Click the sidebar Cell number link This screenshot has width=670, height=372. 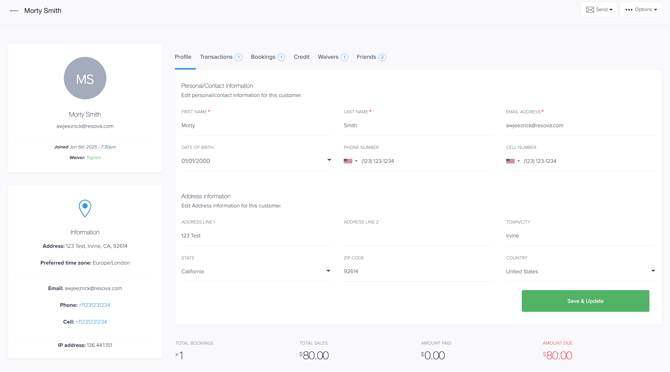click(x=91, y=322)
